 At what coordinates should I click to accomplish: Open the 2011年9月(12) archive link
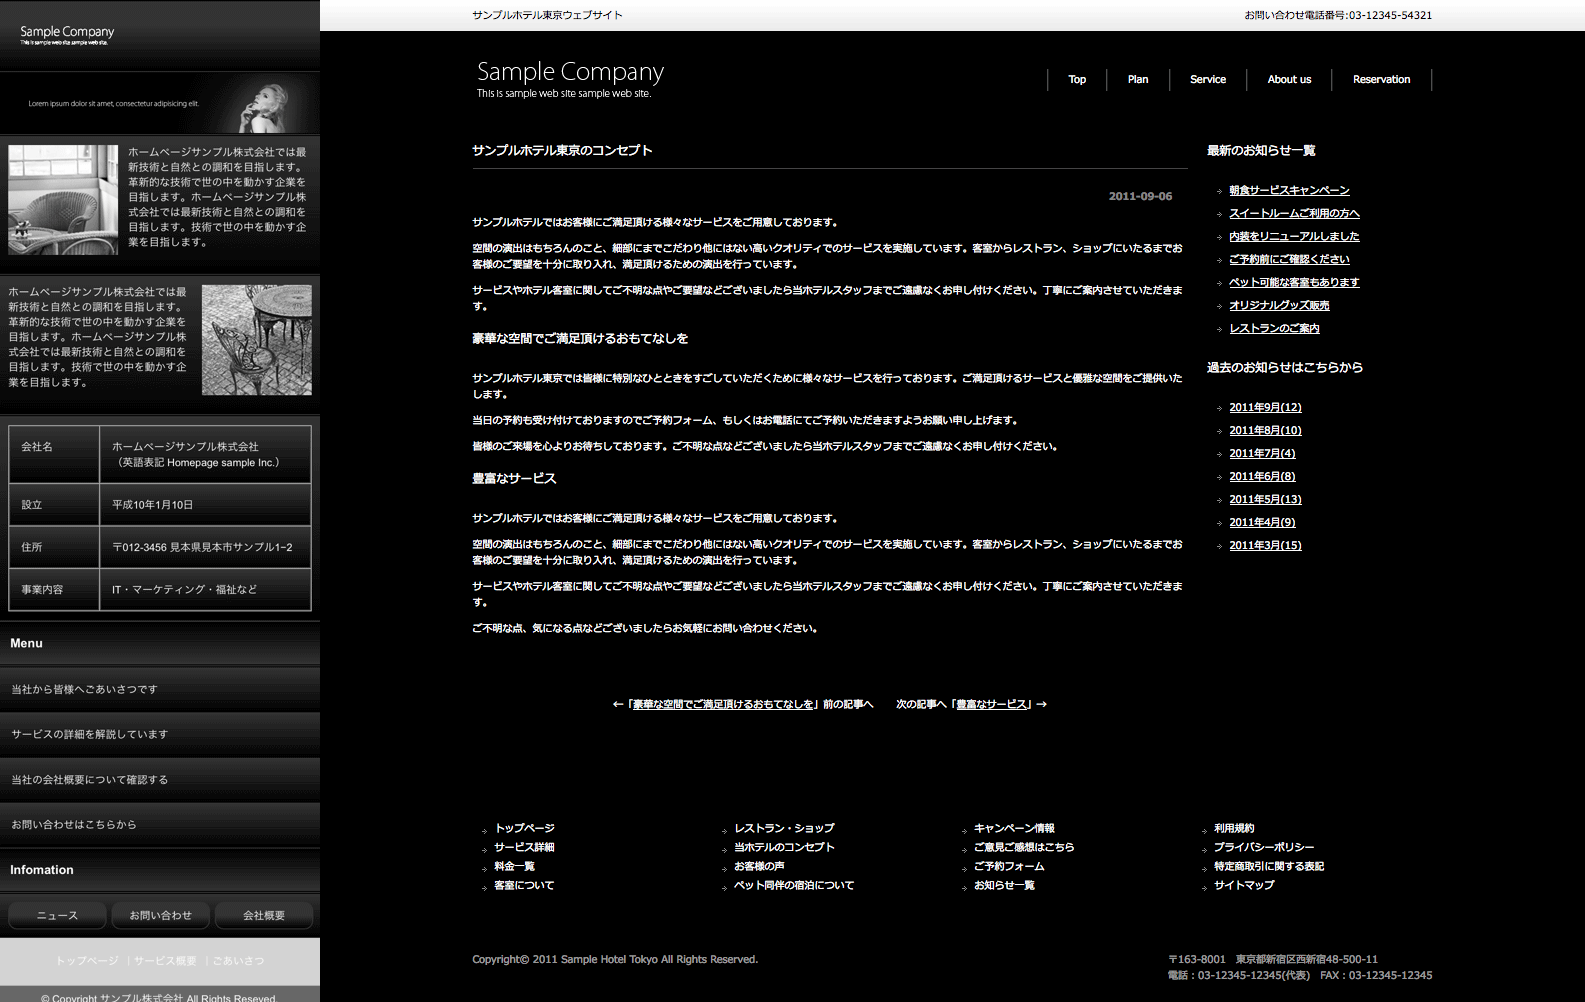coord(1265,408)
